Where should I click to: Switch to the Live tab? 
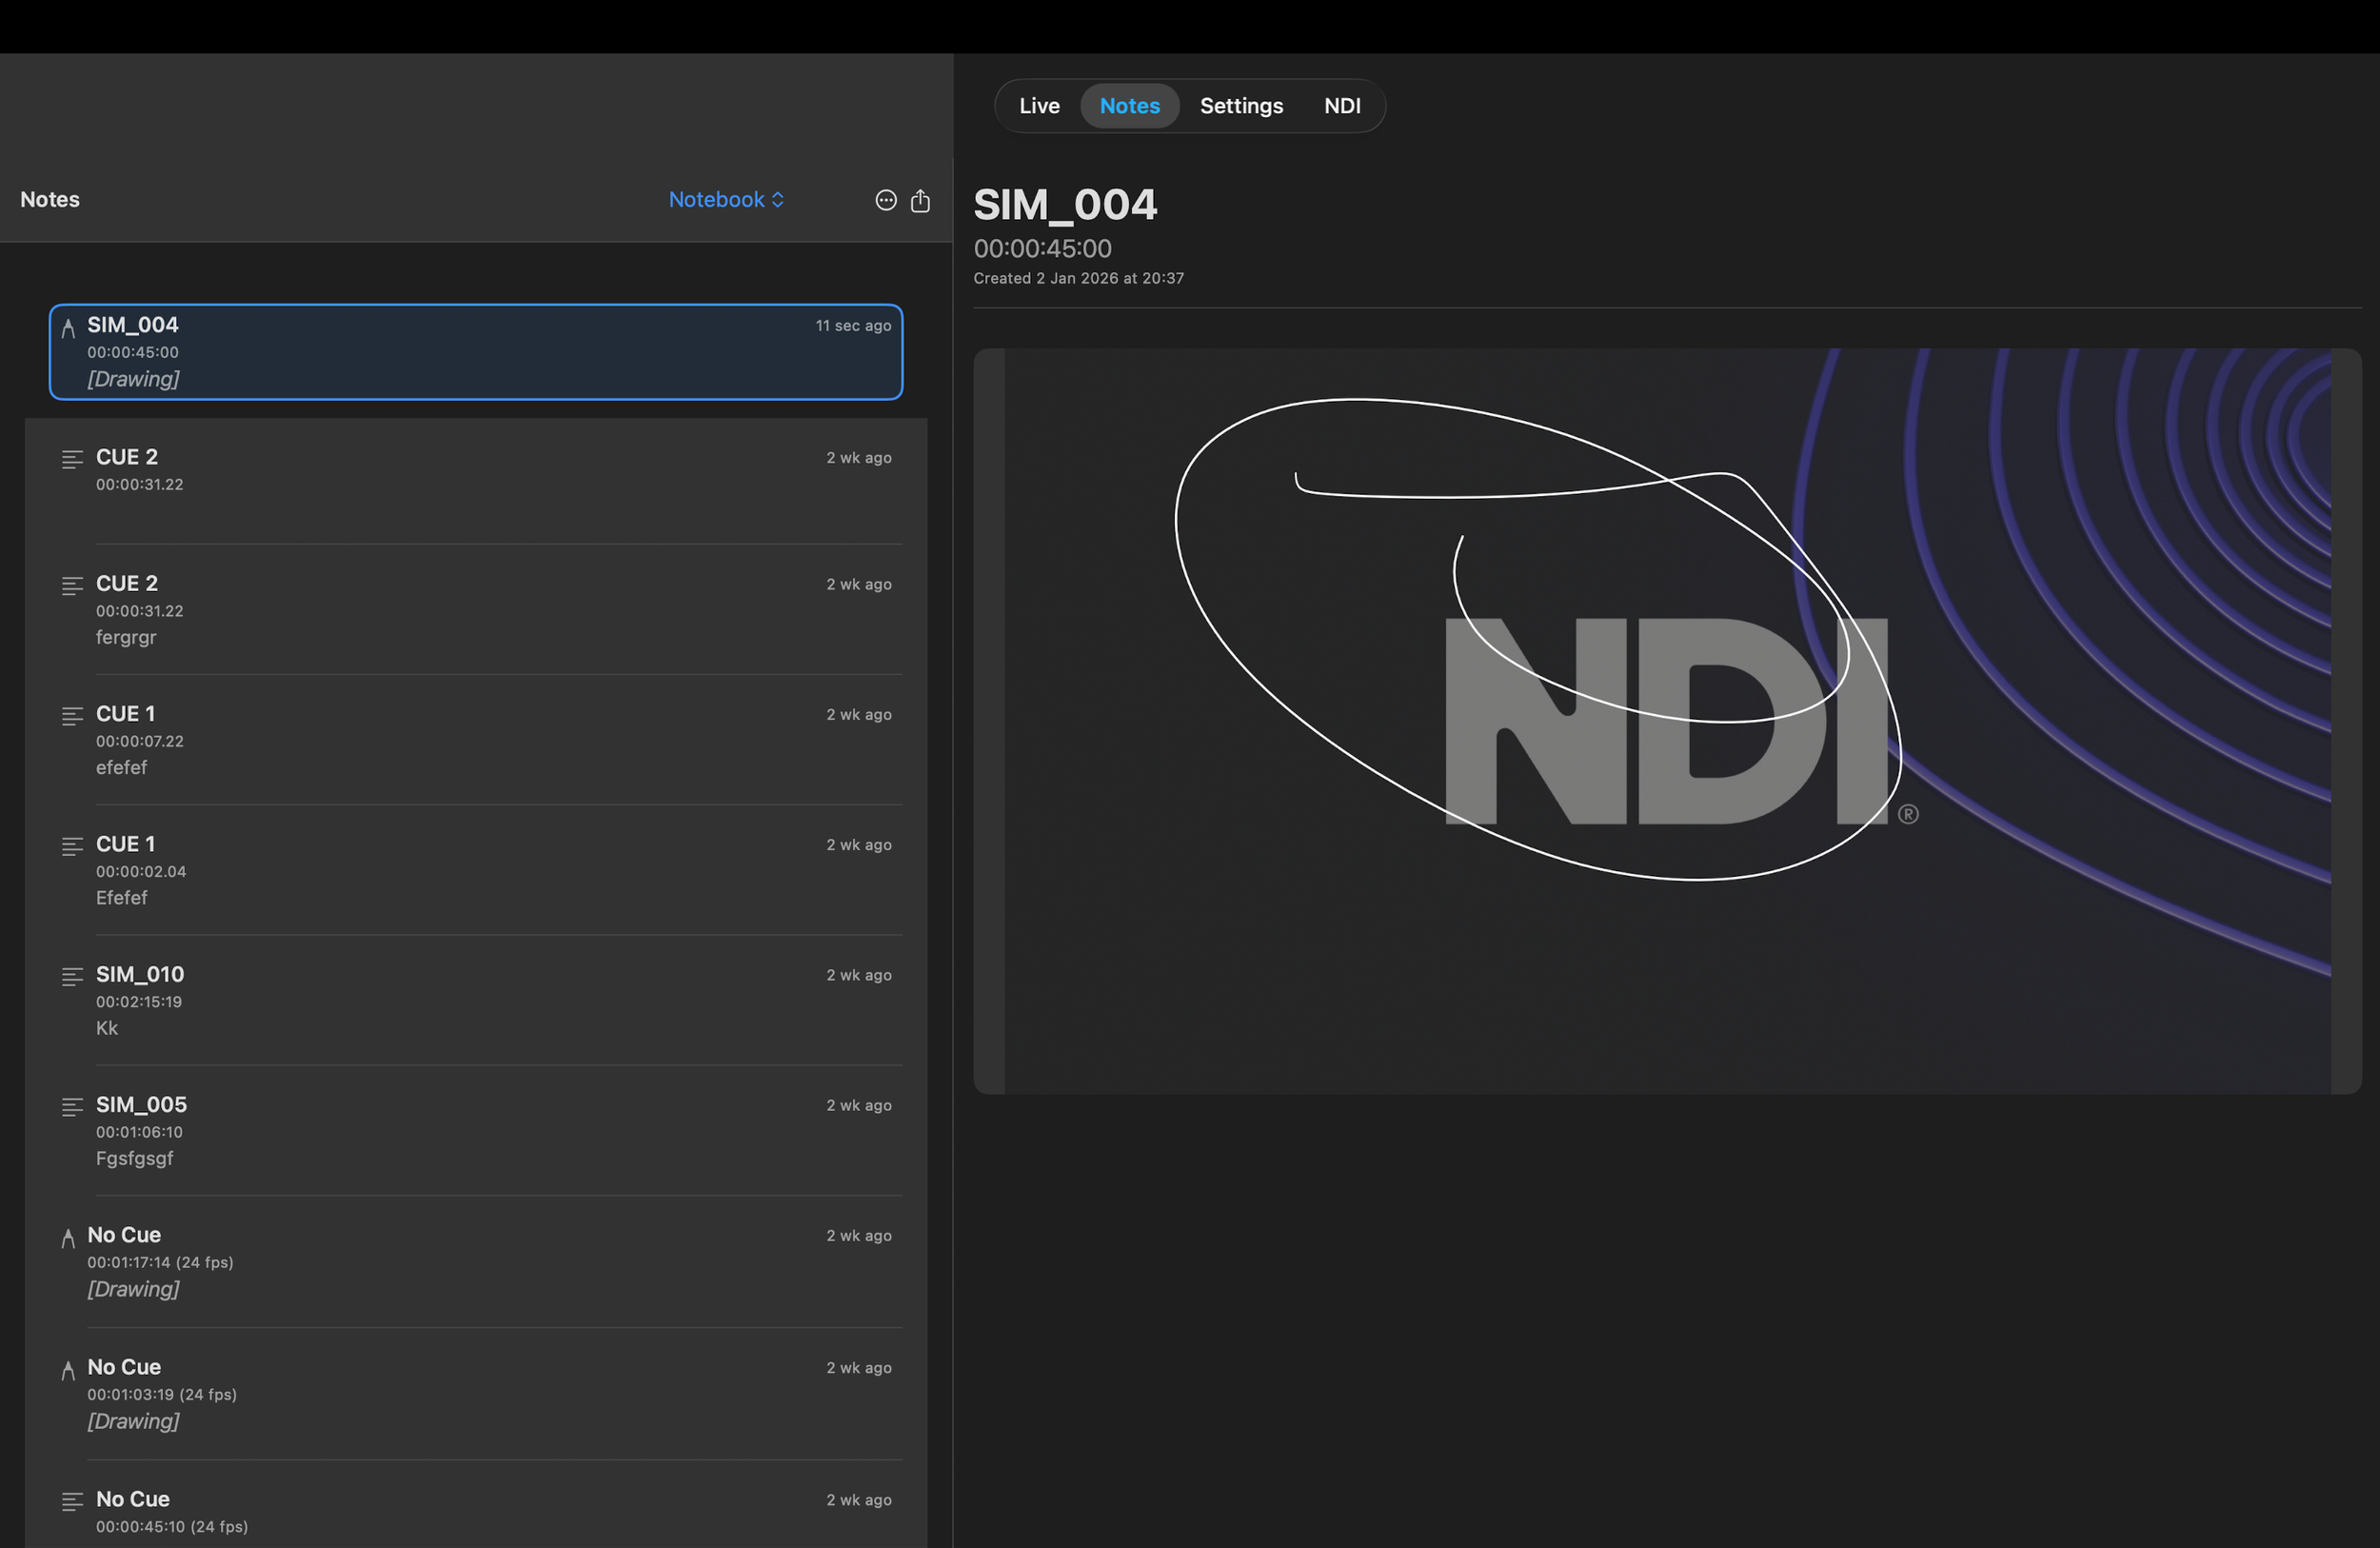(1039, 106)
